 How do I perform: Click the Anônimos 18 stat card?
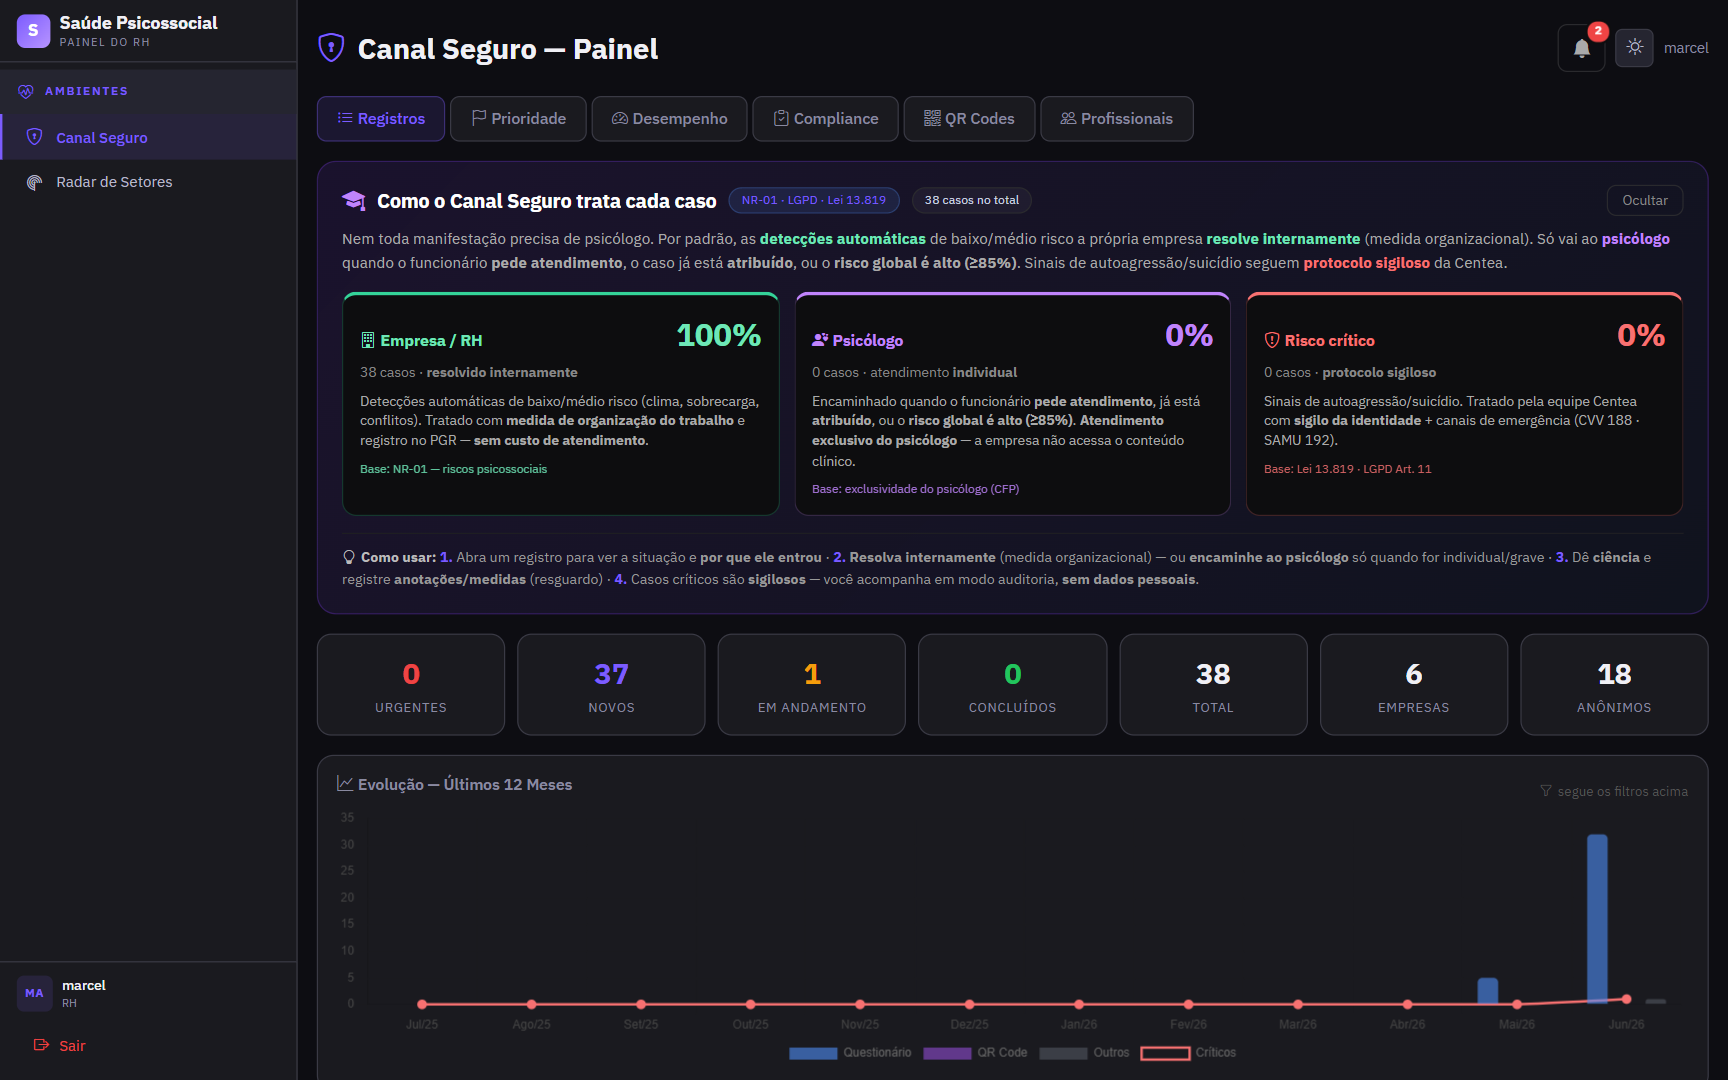pyautogui.click(x=1614, y=685)
